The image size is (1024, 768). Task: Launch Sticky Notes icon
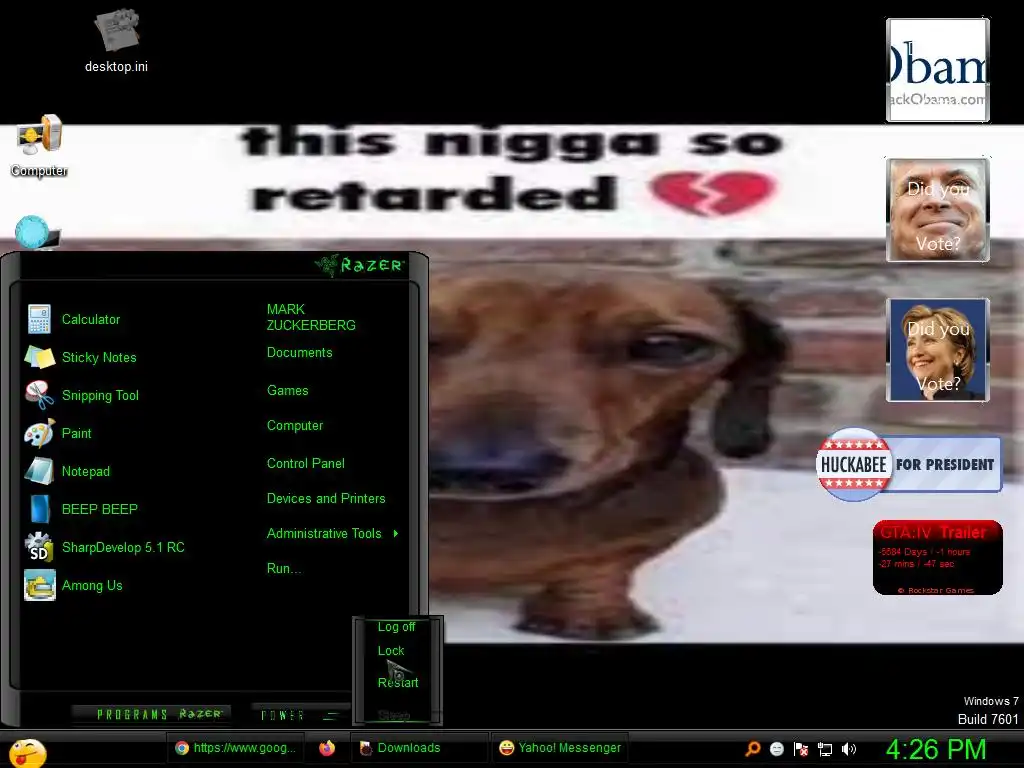(39, 357)
